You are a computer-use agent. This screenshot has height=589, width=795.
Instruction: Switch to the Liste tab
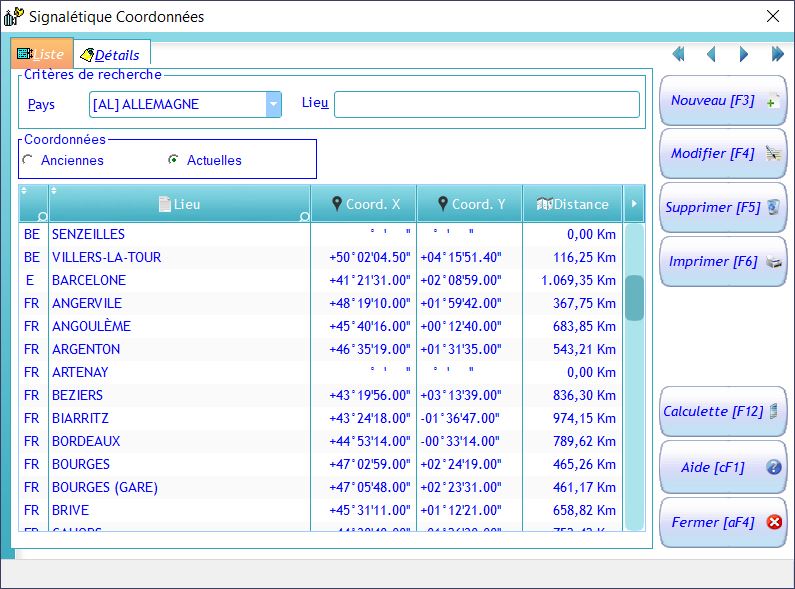point(42,54)
